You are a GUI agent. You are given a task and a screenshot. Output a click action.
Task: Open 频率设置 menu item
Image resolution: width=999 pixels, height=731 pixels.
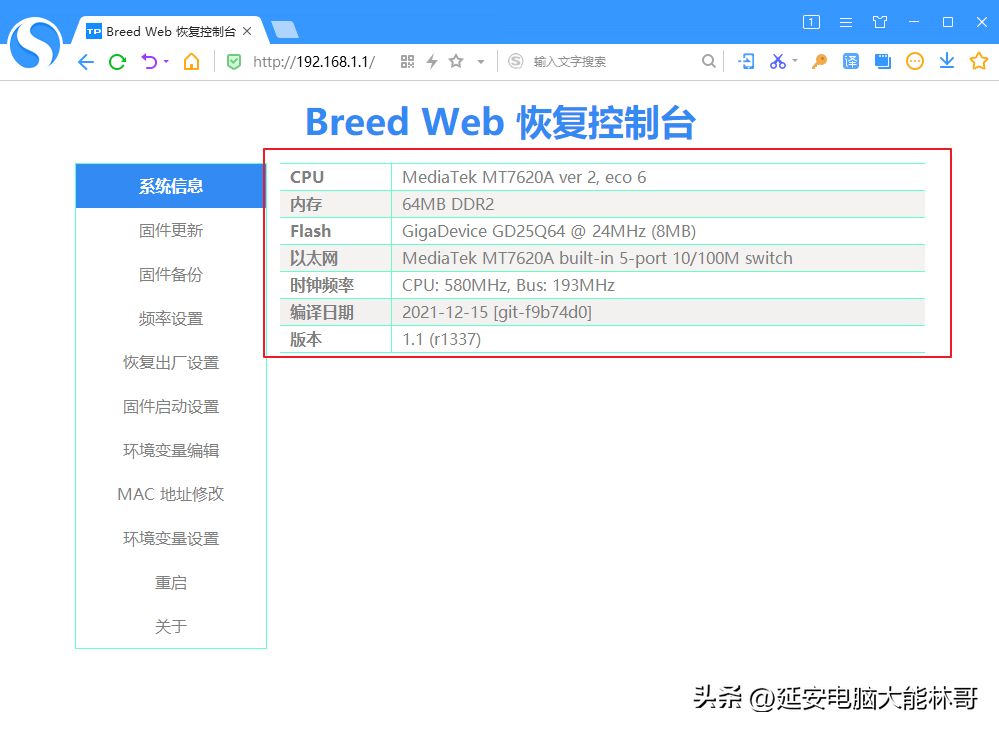pyautogui.click(x=171, y=319)
